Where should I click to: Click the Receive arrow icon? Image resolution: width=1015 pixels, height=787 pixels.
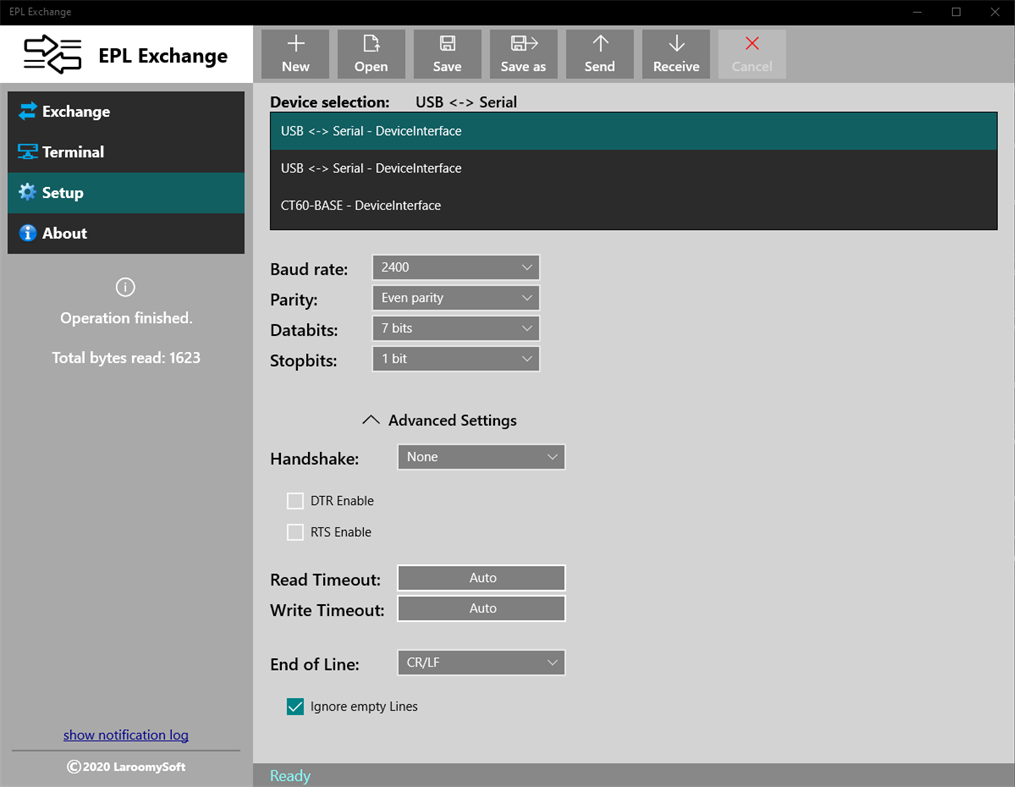(x=675, y=53)
